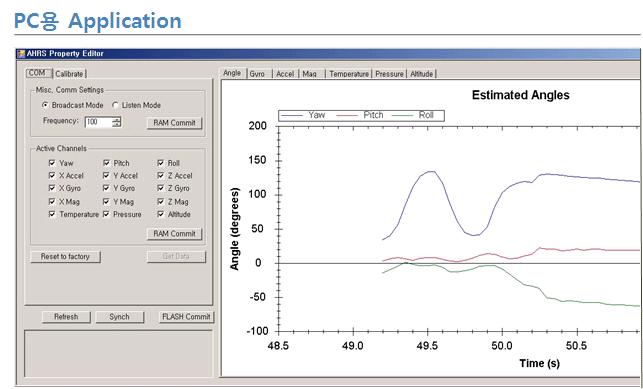Screen dimensions: 643x389
Task: Click the 49.5 time axis tick label
Action: 427,346
